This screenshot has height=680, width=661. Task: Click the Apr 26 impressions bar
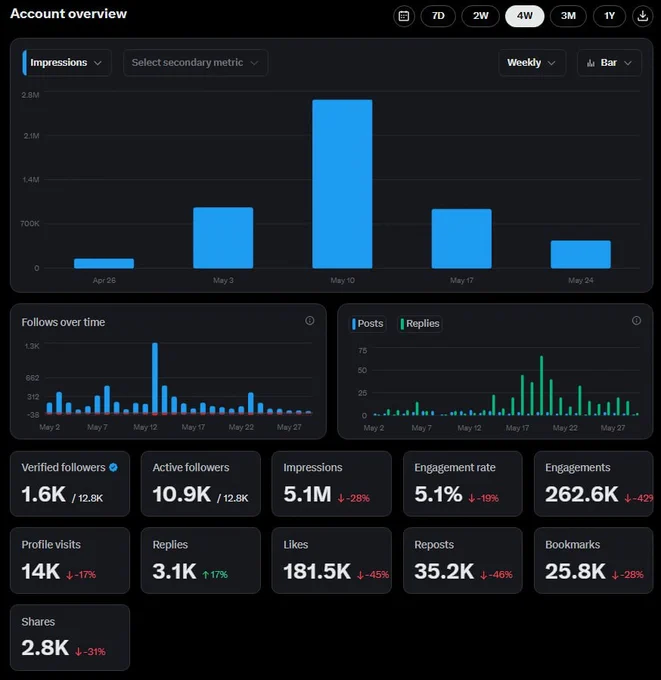tap(104, 263)
